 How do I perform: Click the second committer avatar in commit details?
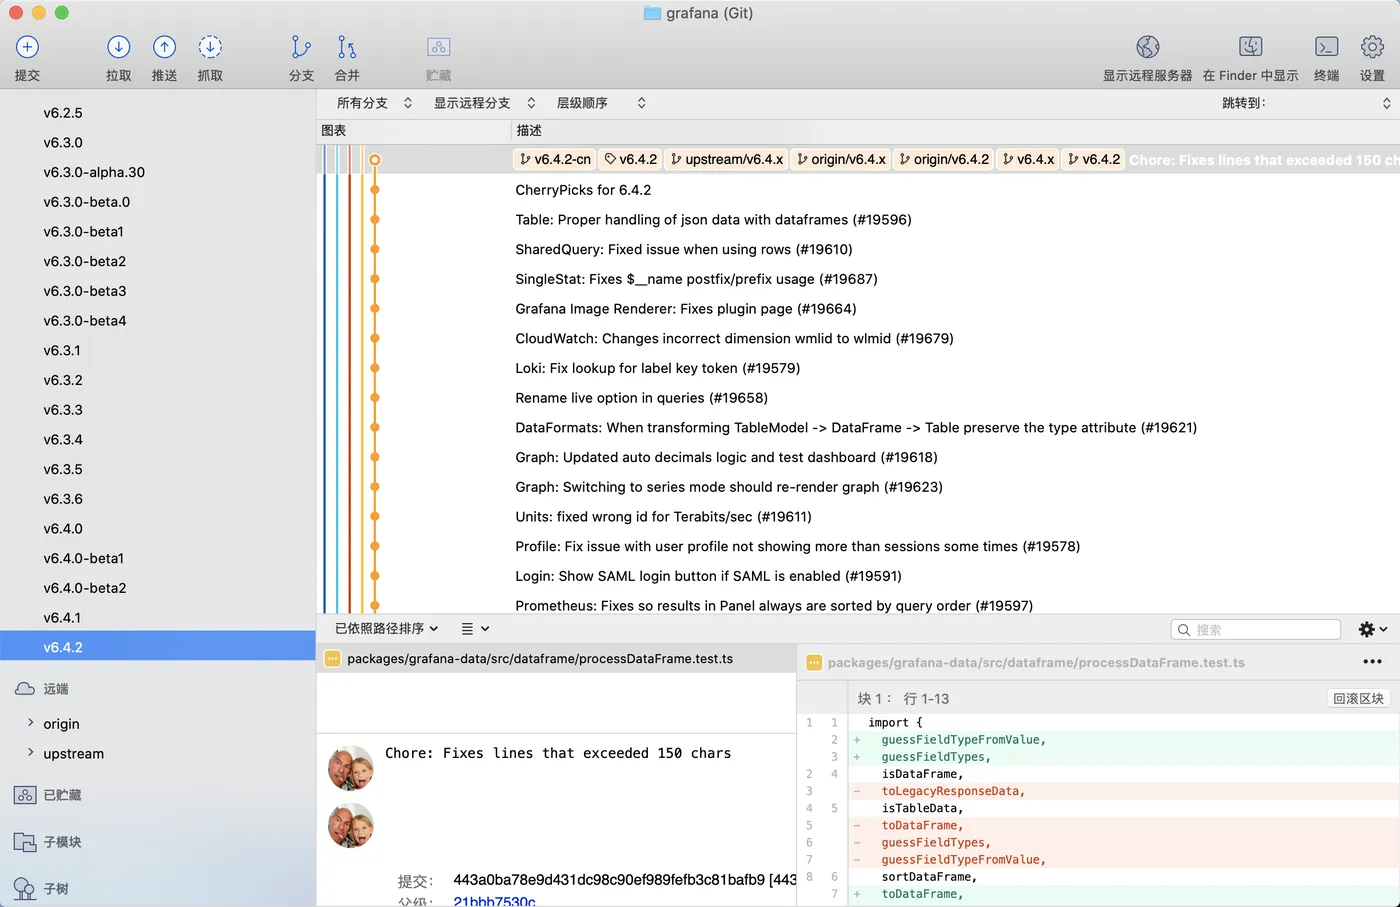(351, 826)
